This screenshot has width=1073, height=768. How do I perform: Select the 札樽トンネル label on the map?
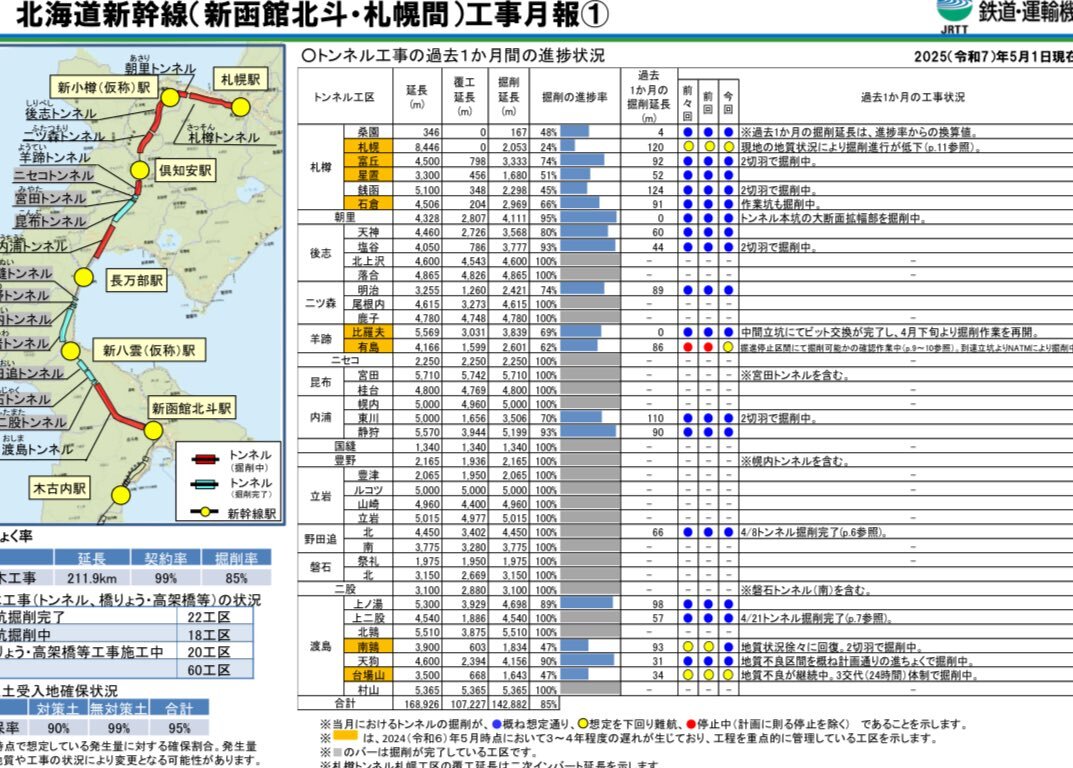[x=224, y=137]
